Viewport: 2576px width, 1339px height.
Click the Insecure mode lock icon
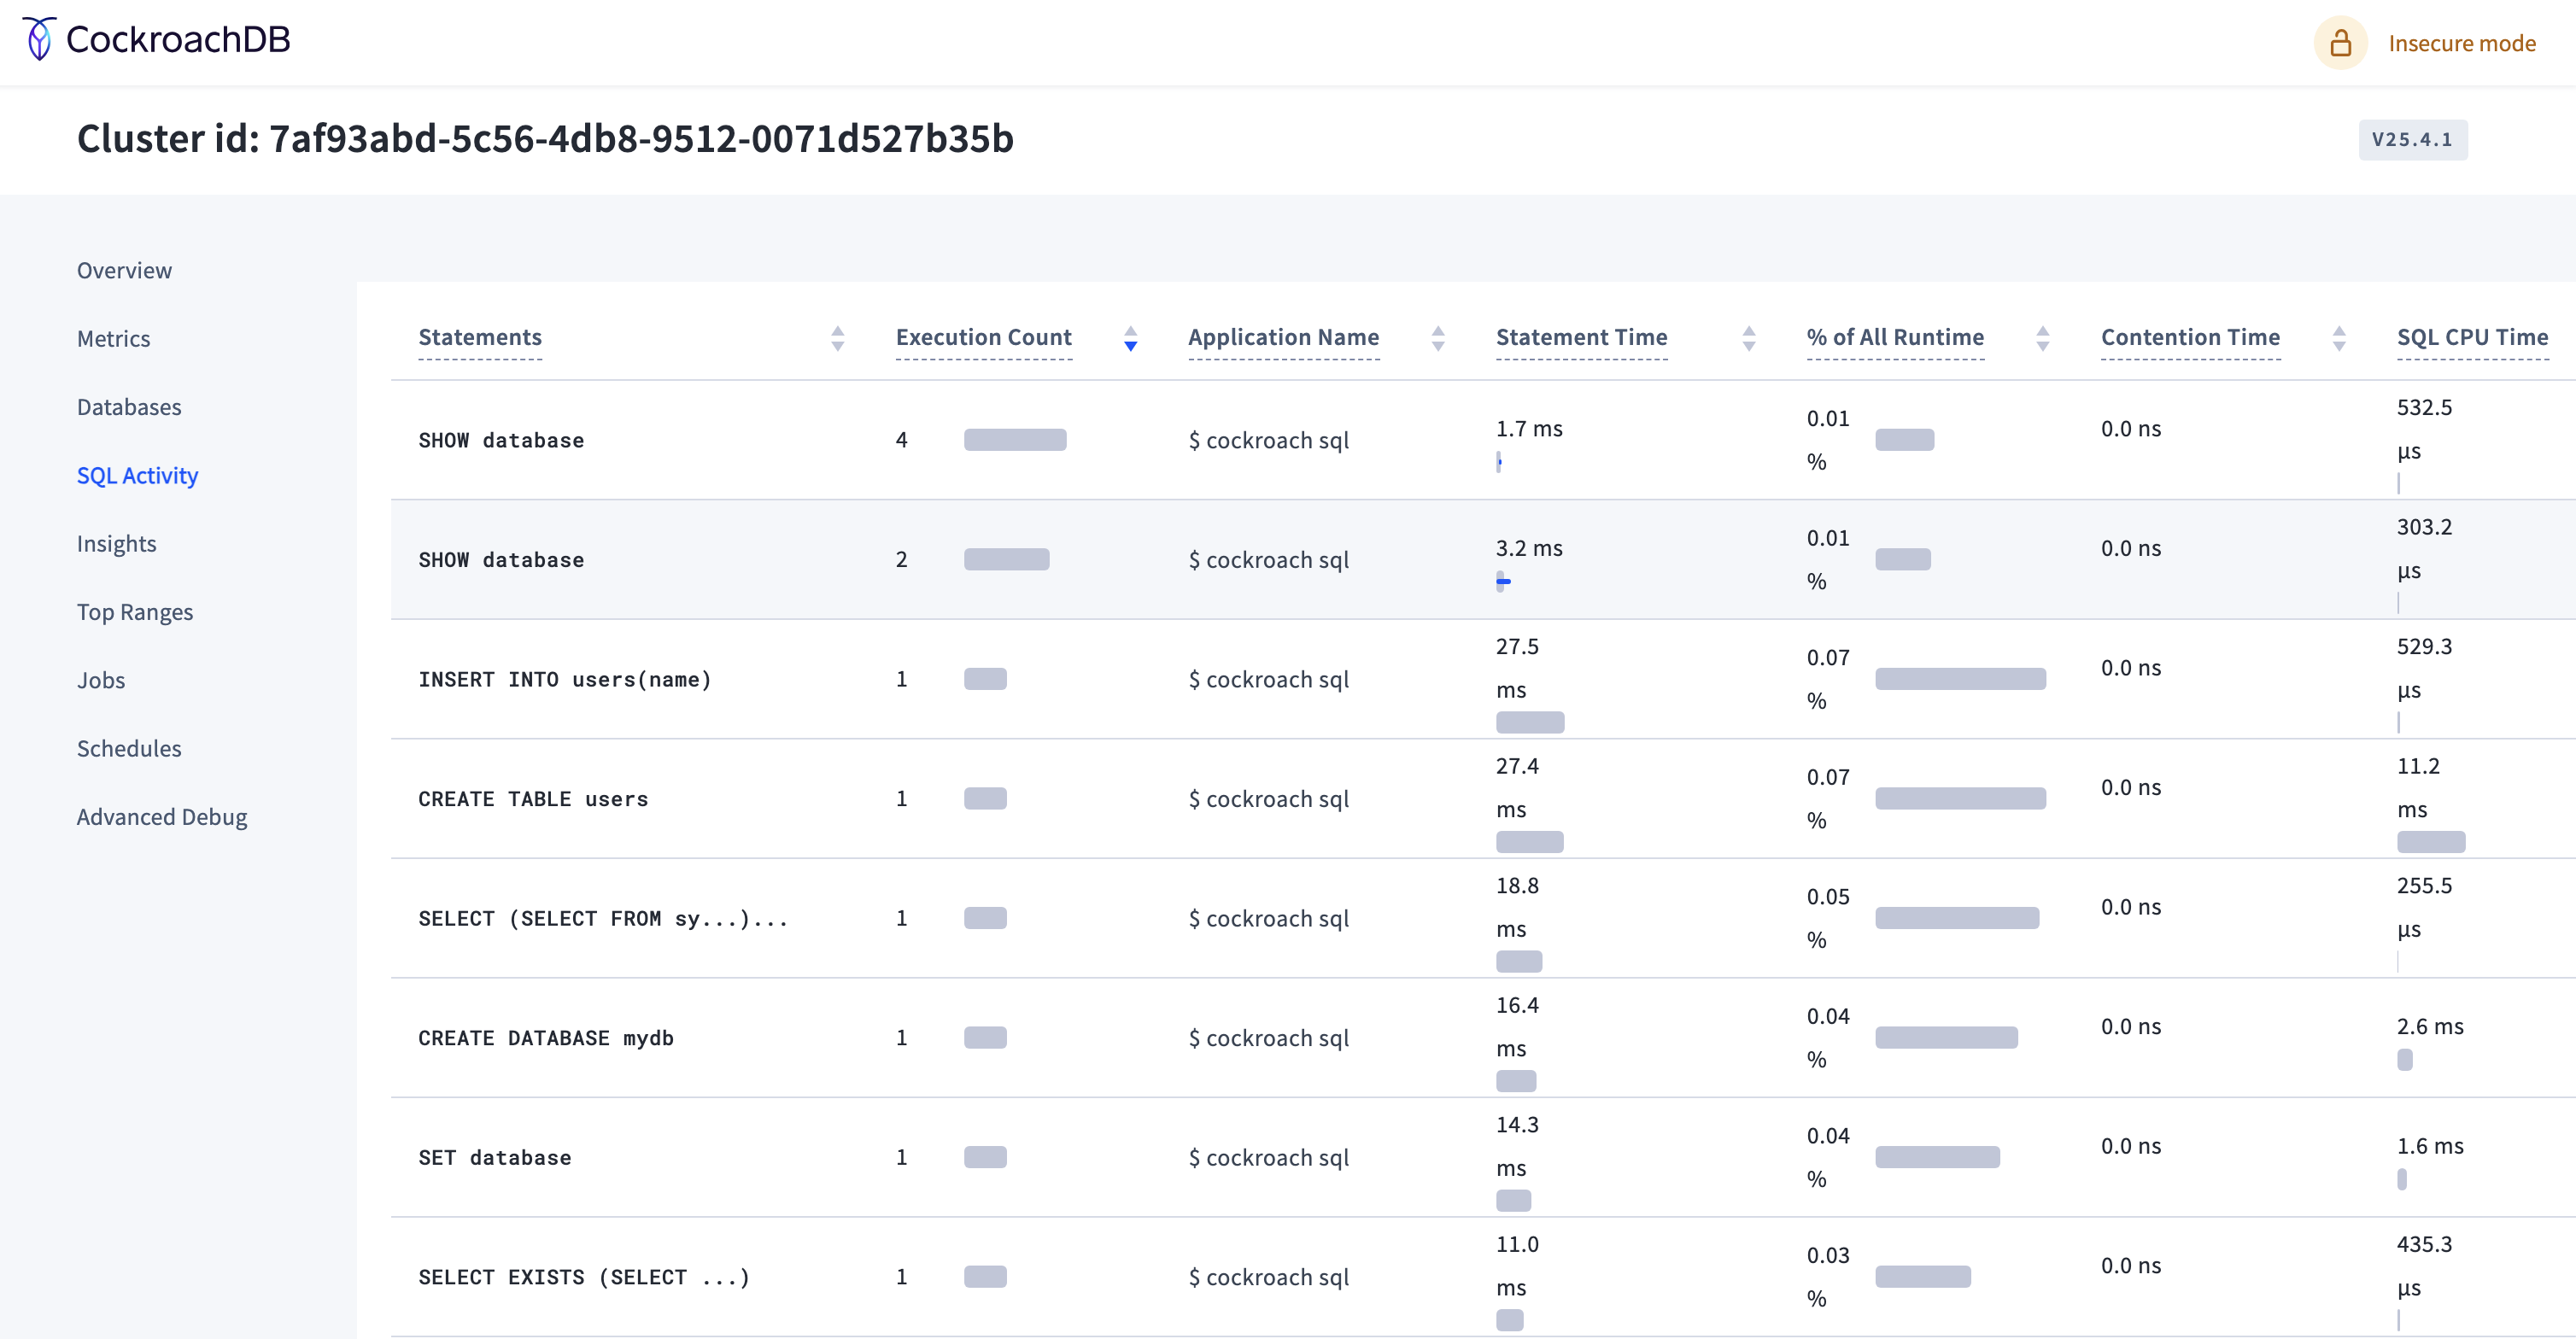2340,43
